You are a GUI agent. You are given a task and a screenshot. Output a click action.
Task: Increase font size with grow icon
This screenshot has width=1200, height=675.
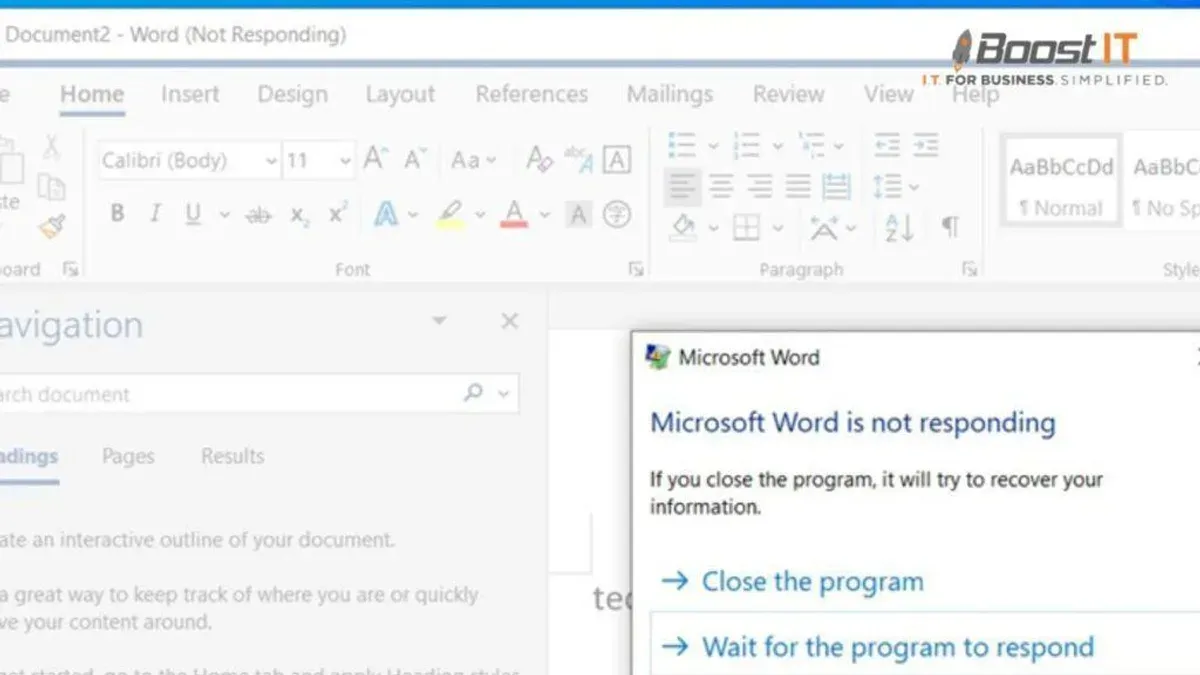(x=375, y=159)
